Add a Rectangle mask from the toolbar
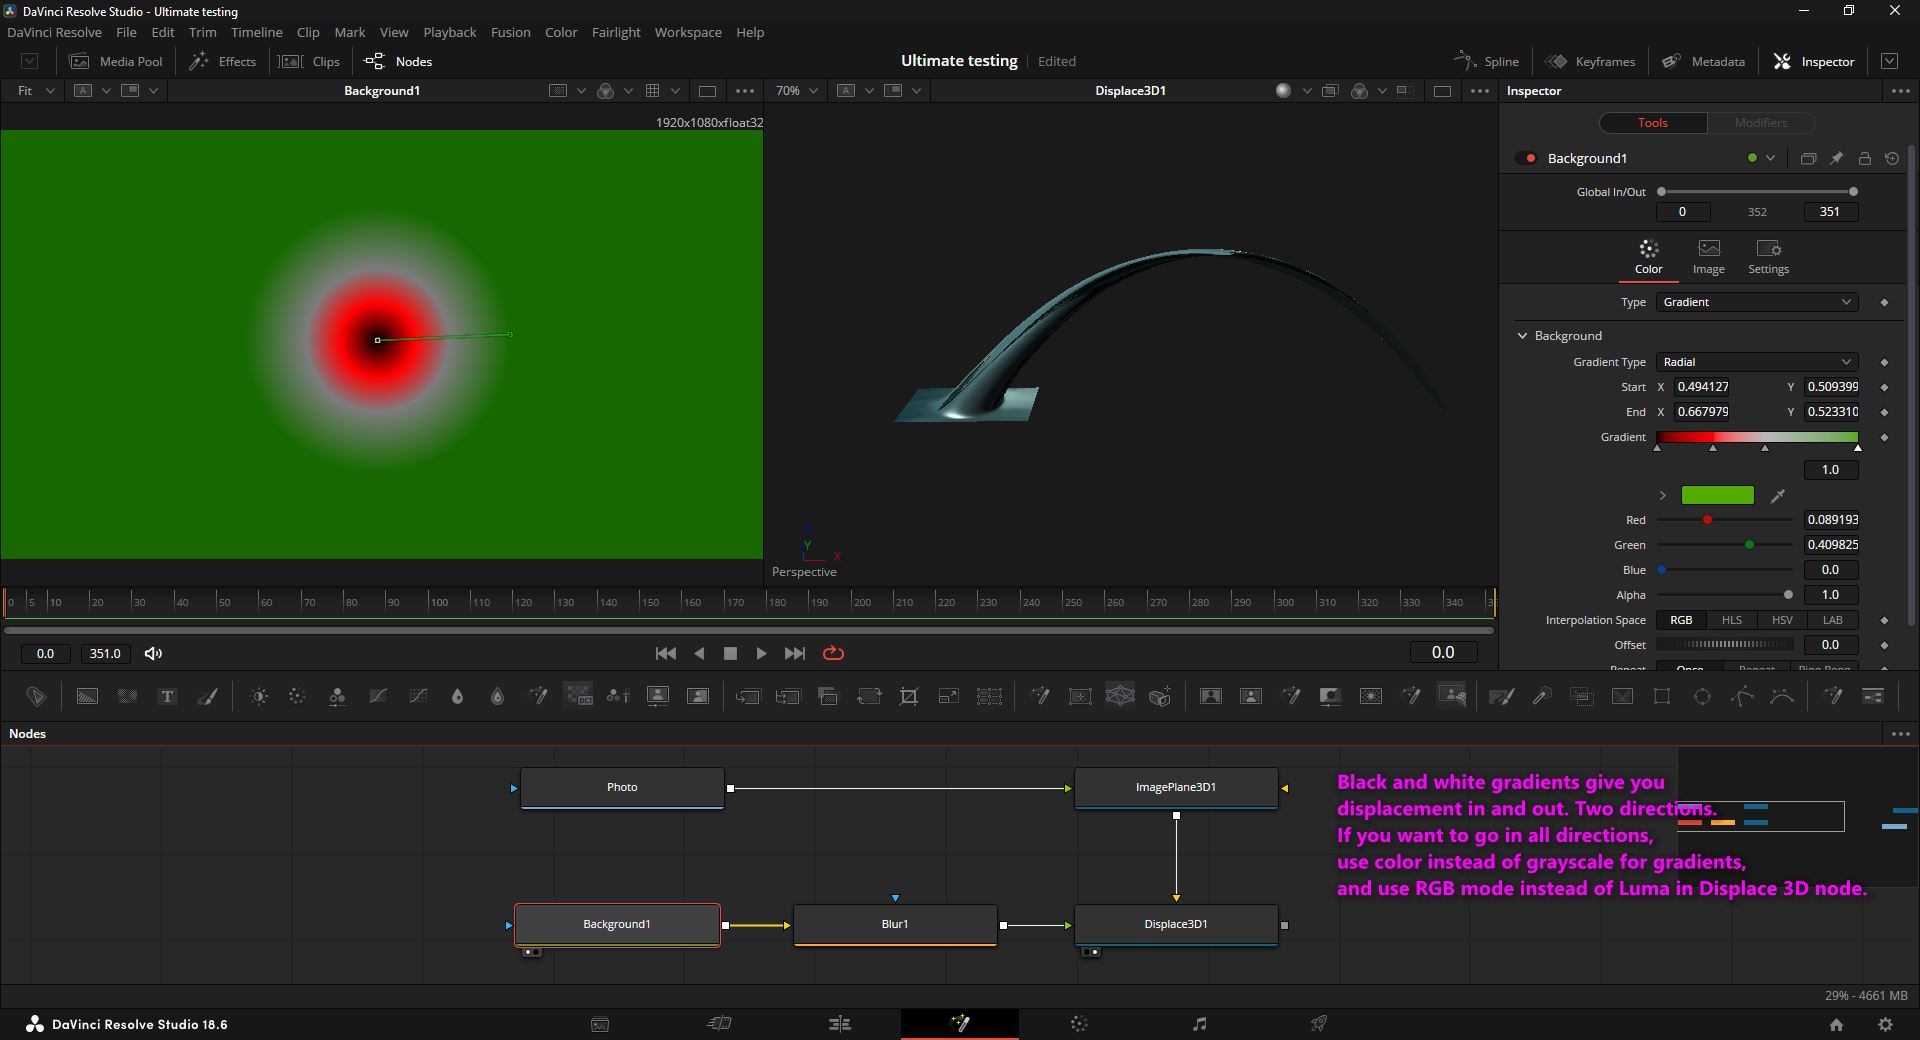This screenshot has width=1920, height=1040. point(1662,696)
